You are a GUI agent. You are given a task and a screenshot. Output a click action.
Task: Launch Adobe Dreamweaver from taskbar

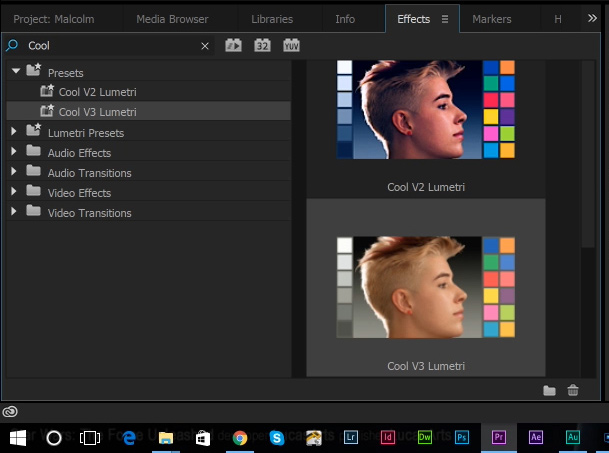425,437
